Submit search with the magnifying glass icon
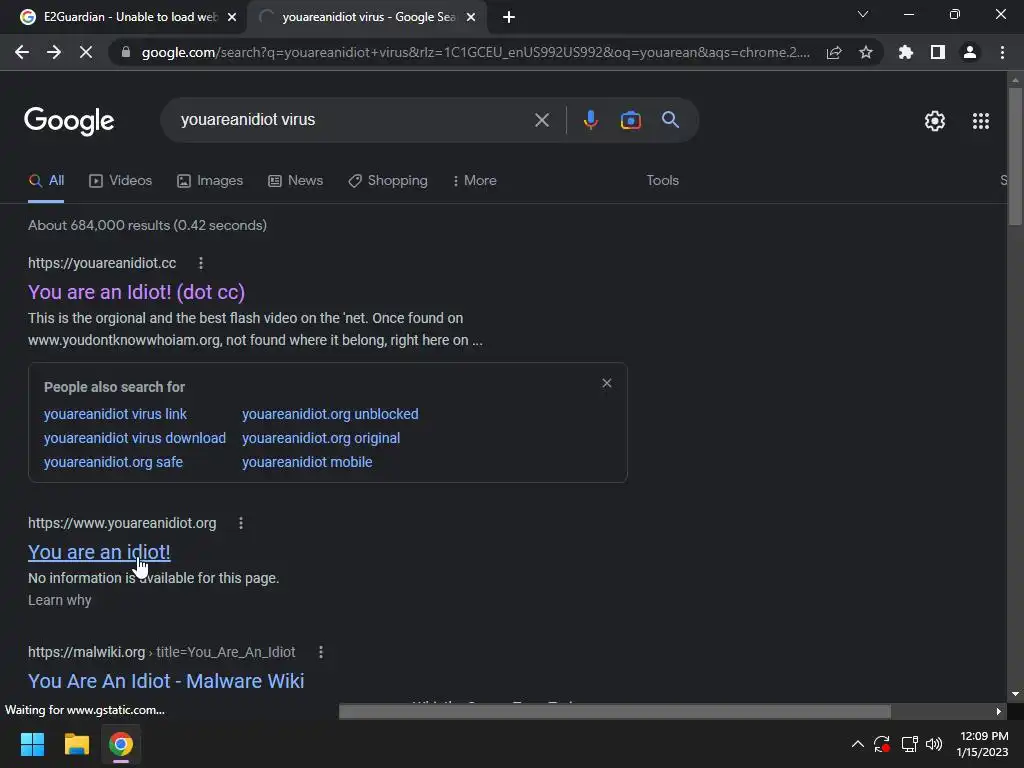1024x768 pixels. [670, 120]
